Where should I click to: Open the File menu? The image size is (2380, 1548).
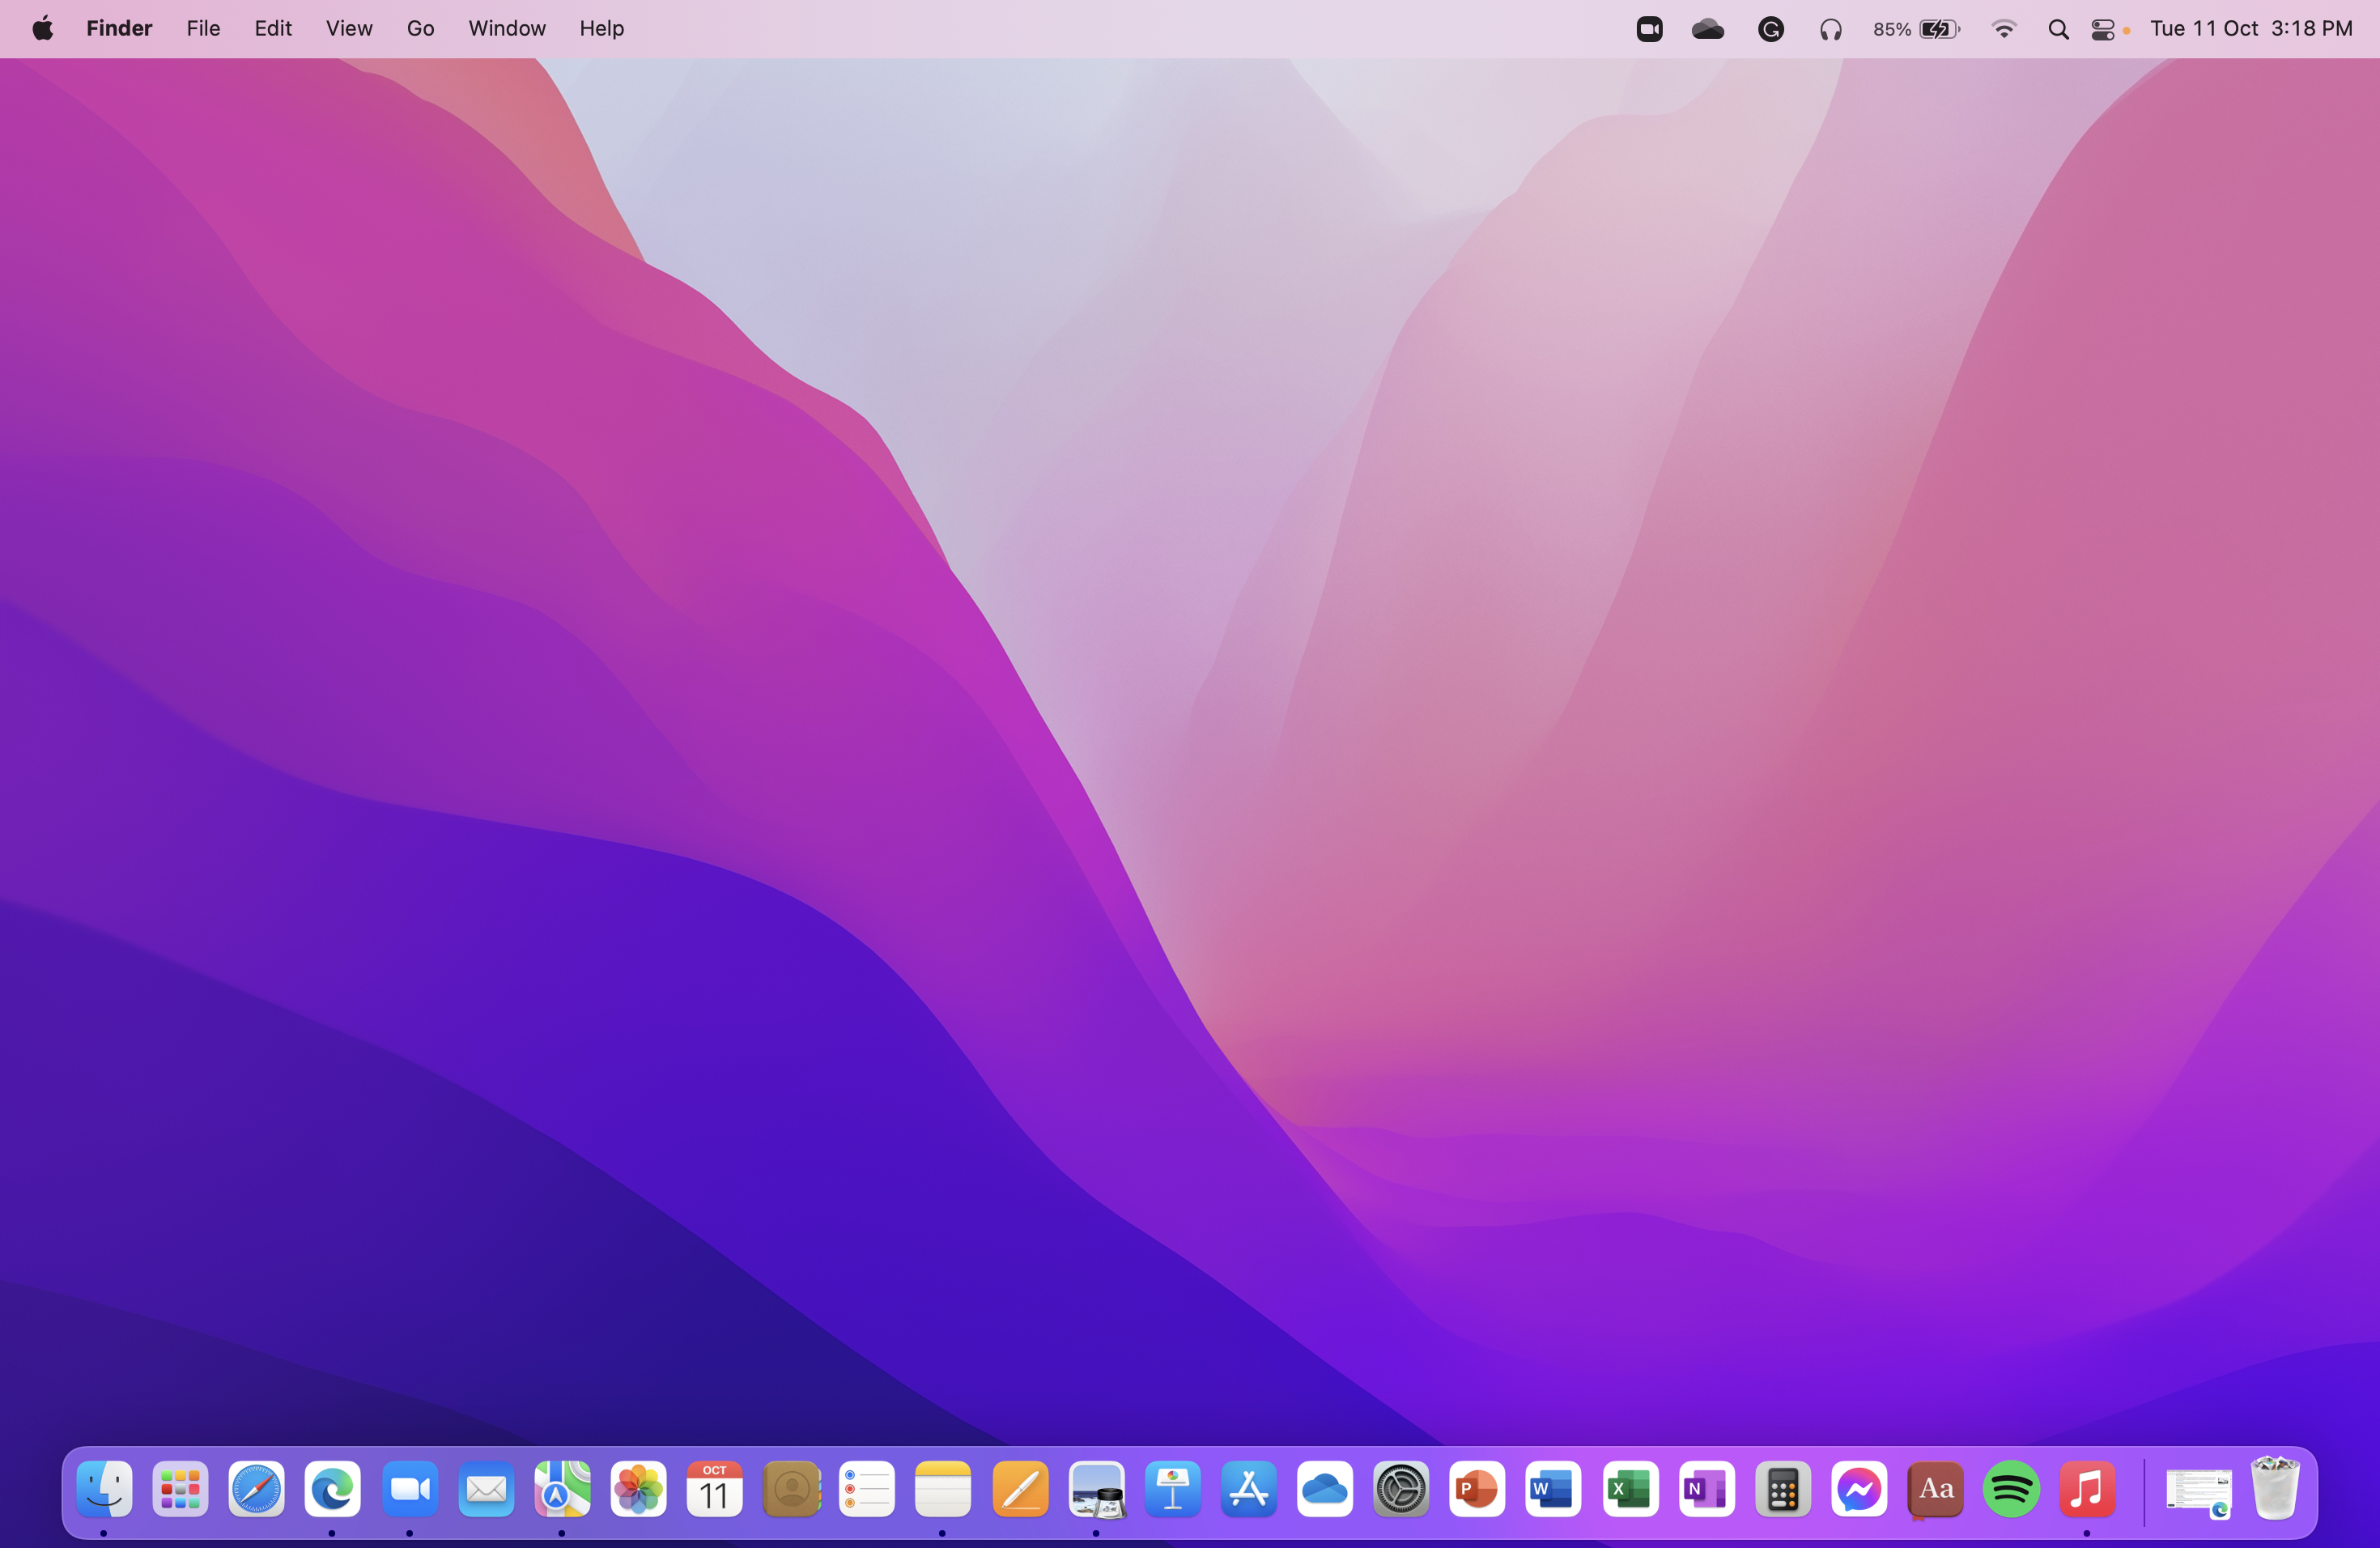[203, 29]
